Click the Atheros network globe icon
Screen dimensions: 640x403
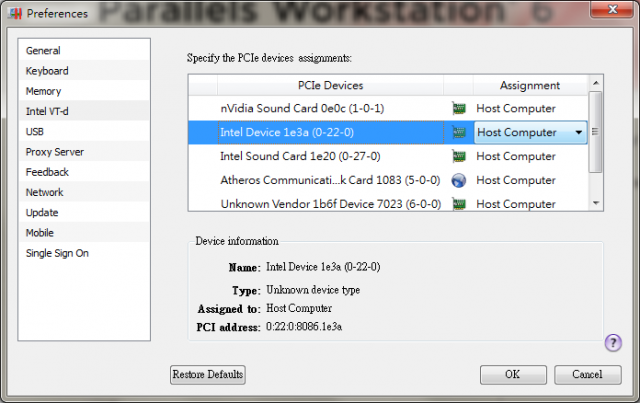[x=459, y=180]
